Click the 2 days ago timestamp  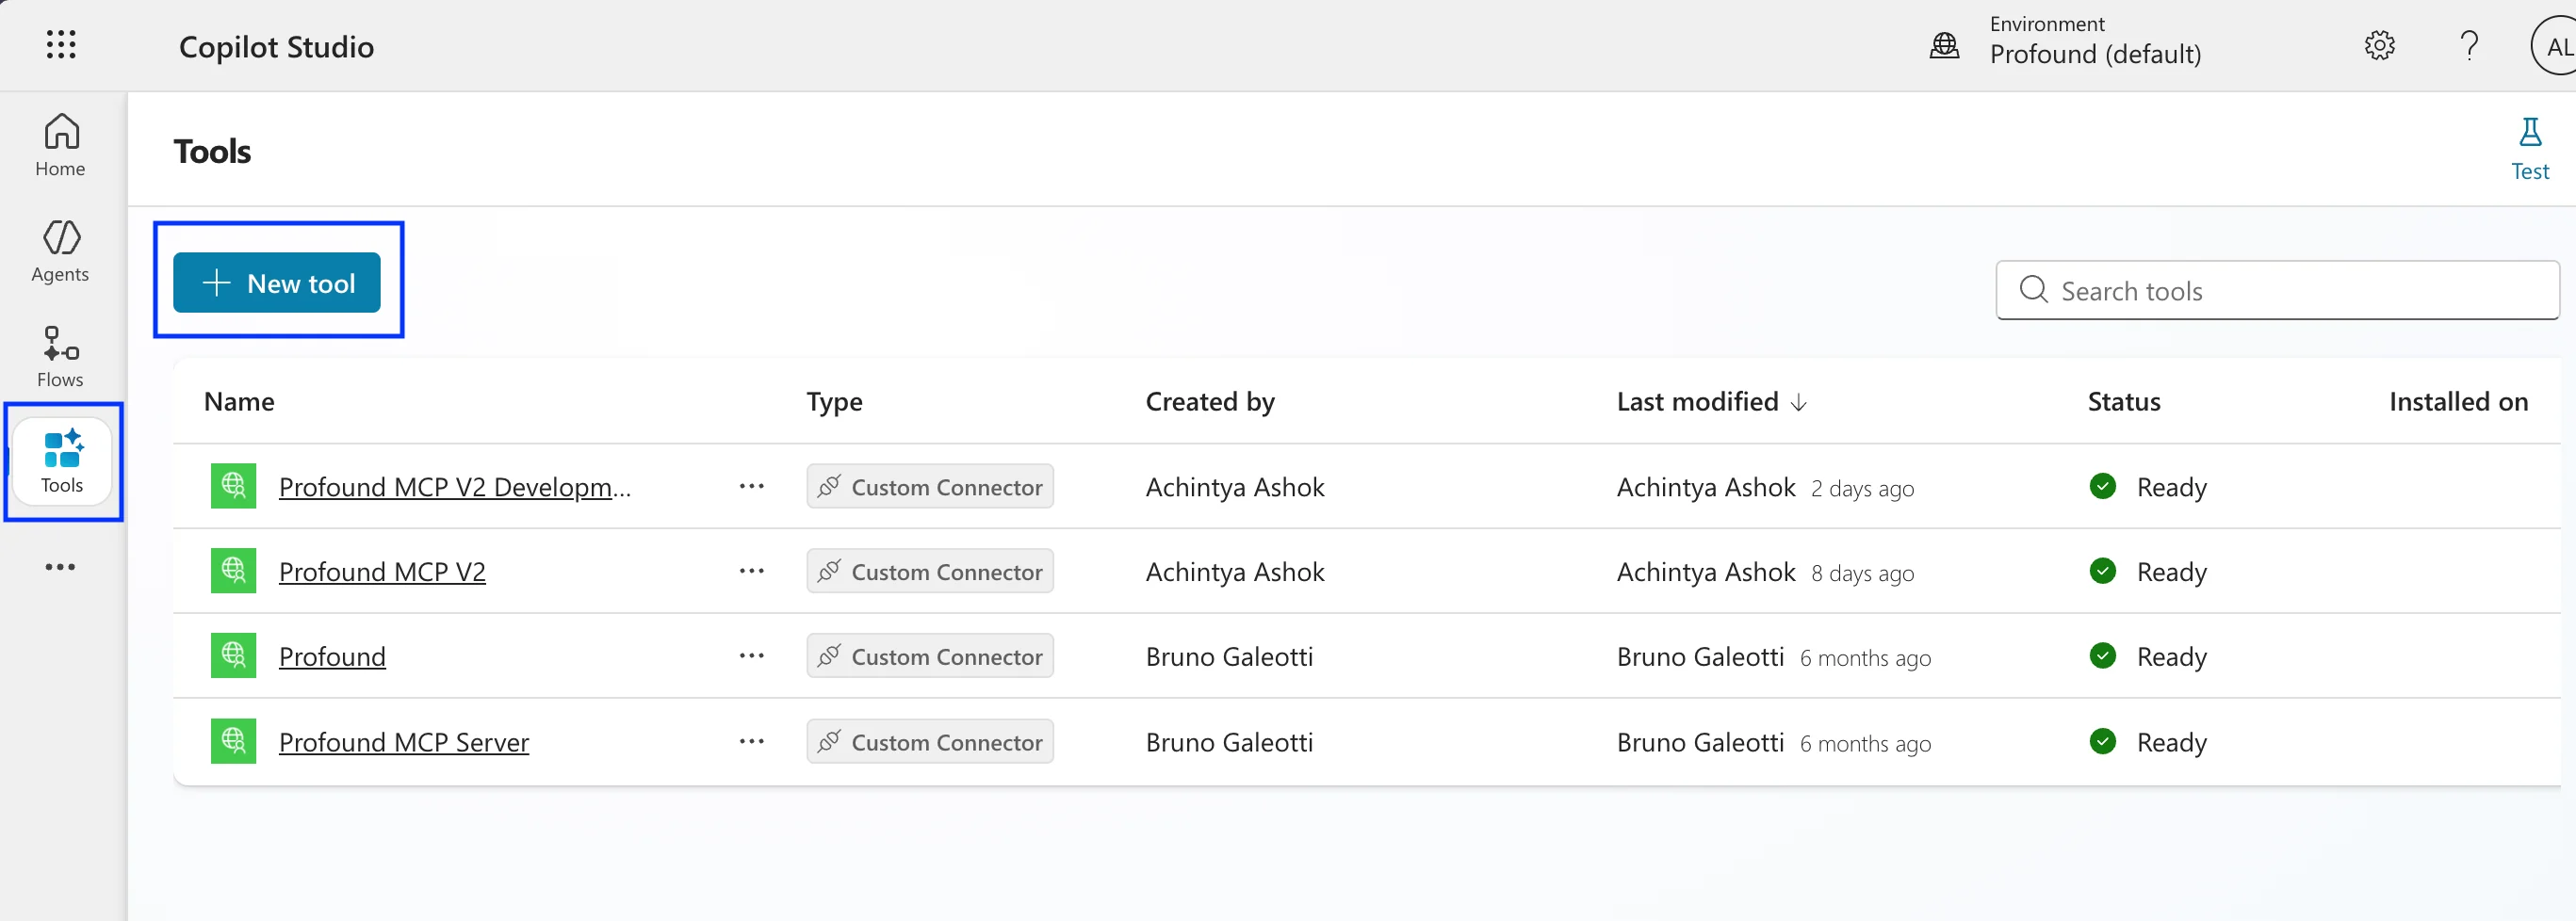pyautogui.click(x=1862, y=489)
